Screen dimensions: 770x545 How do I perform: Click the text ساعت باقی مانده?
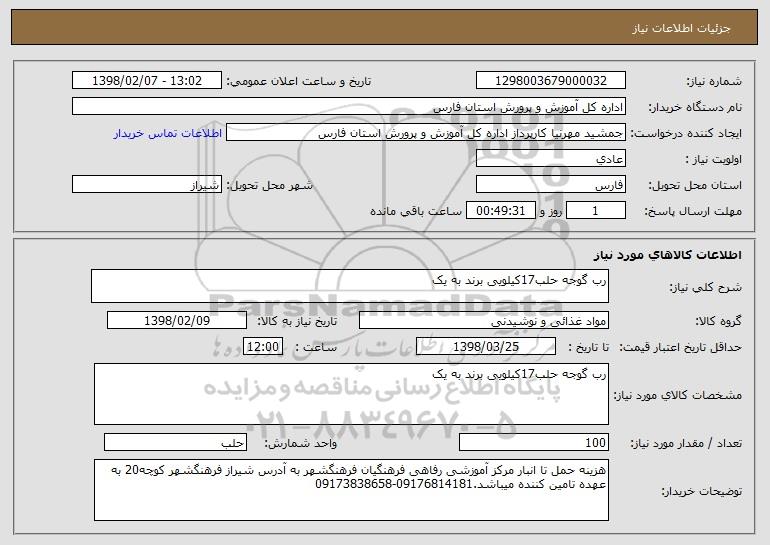point(416,211)
